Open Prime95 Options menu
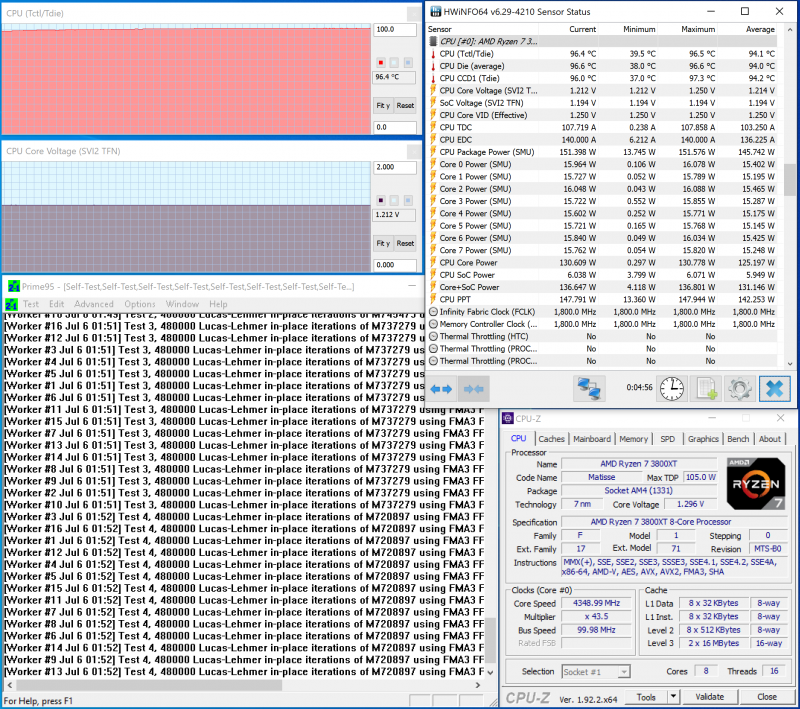 [140, 304]
